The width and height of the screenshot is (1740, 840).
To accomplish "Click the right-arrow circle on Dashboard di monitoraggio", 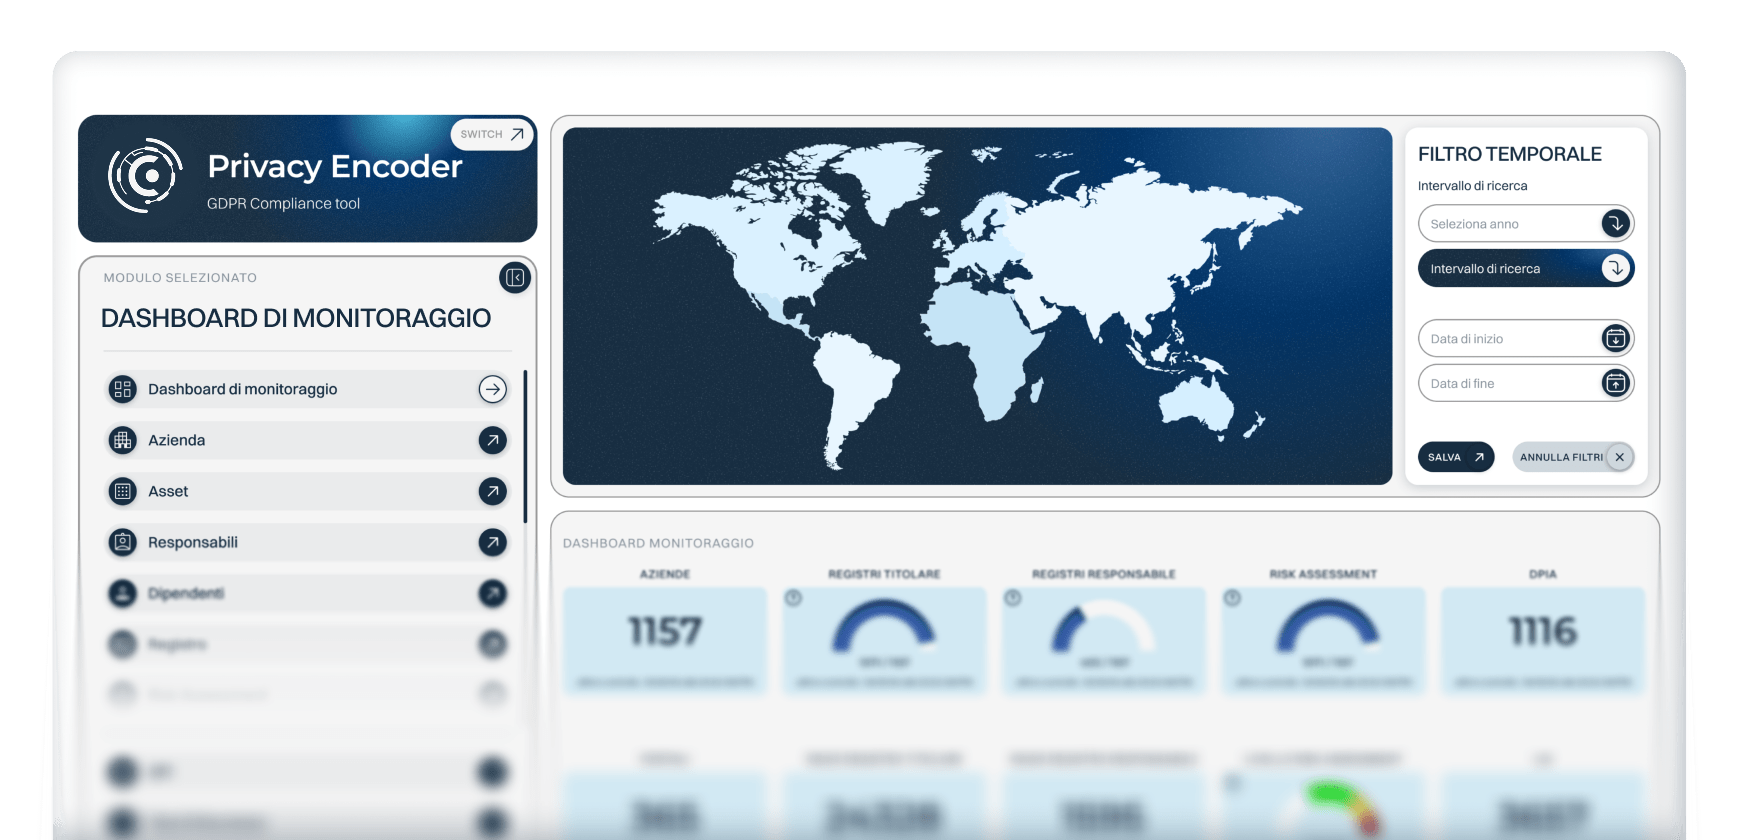I will coord(492,389).
